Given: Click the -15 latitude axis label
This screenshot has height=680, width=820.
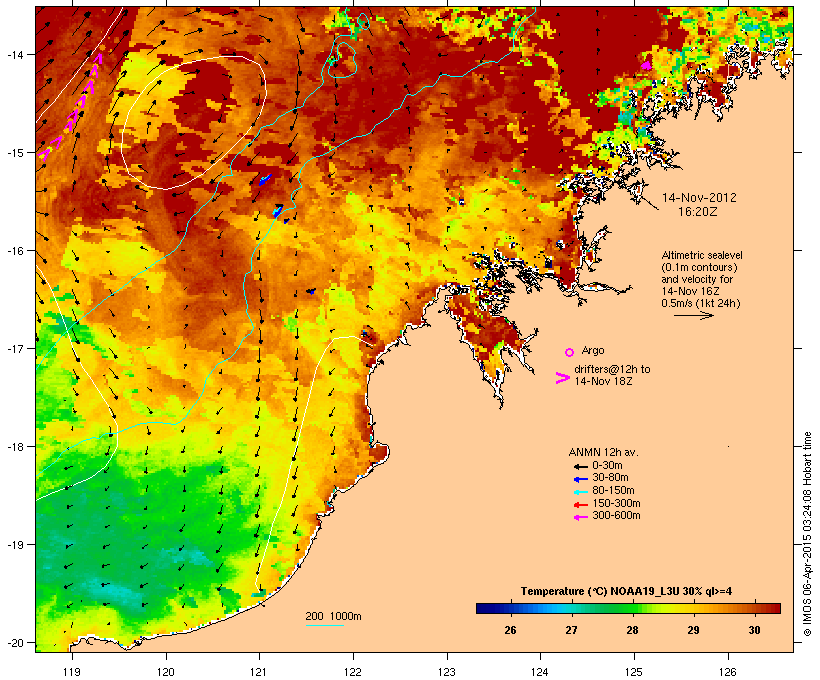Looking at the screenshot, I should [x=15, y=153].
